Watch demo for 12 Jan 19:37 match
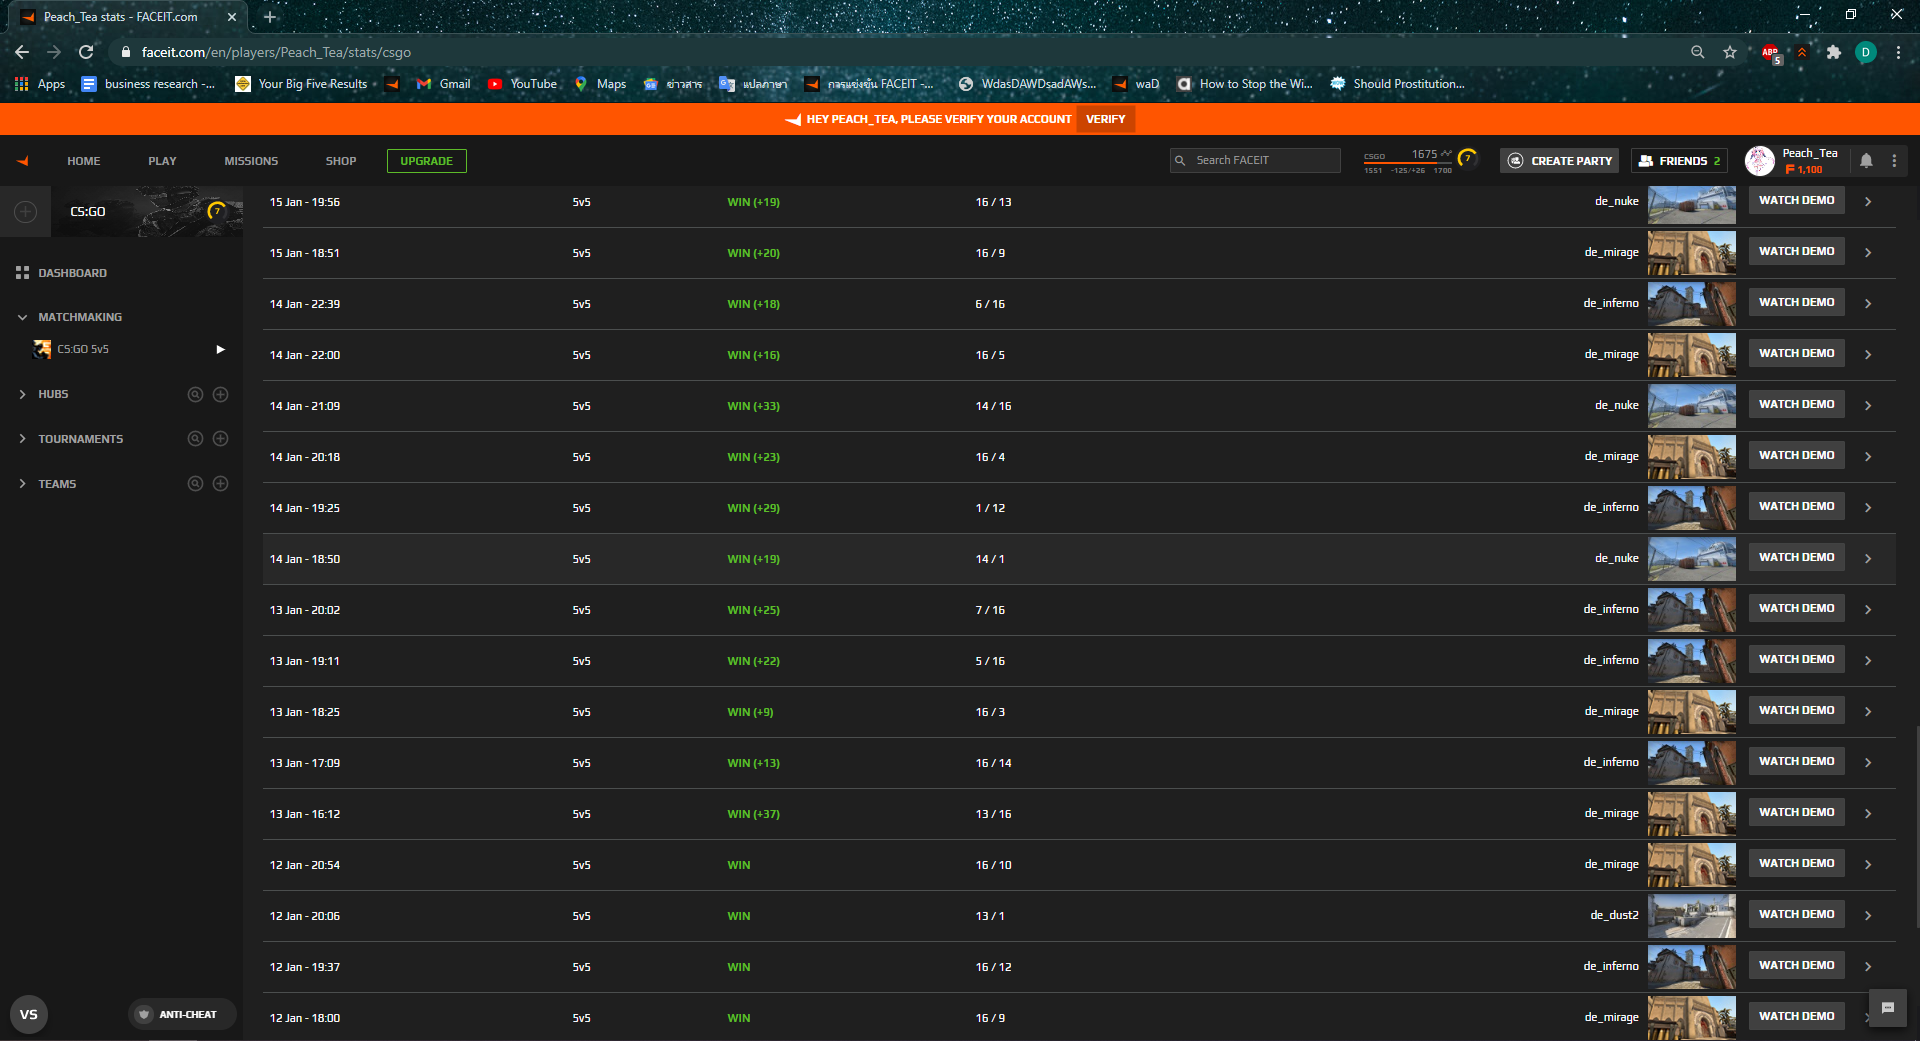This screenshot has height=1041, width=1920. coord(1796,966)
